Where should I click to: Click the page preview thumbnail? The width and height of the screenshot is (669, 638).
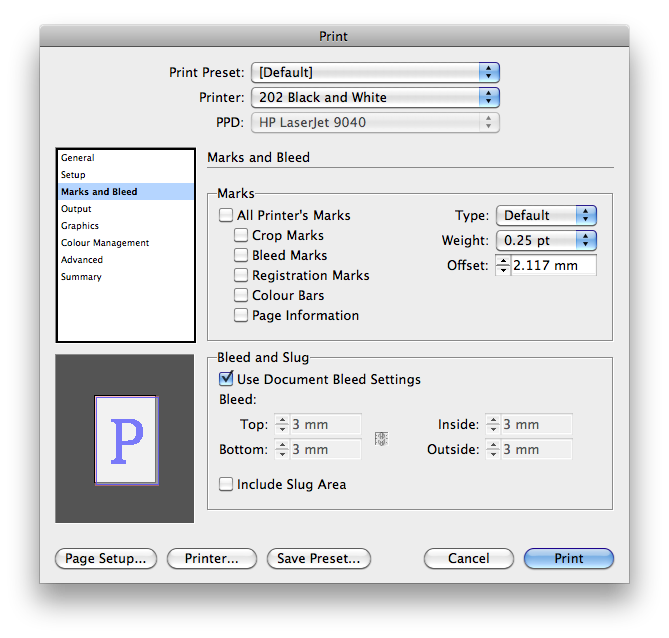click(x=126, y=439)
